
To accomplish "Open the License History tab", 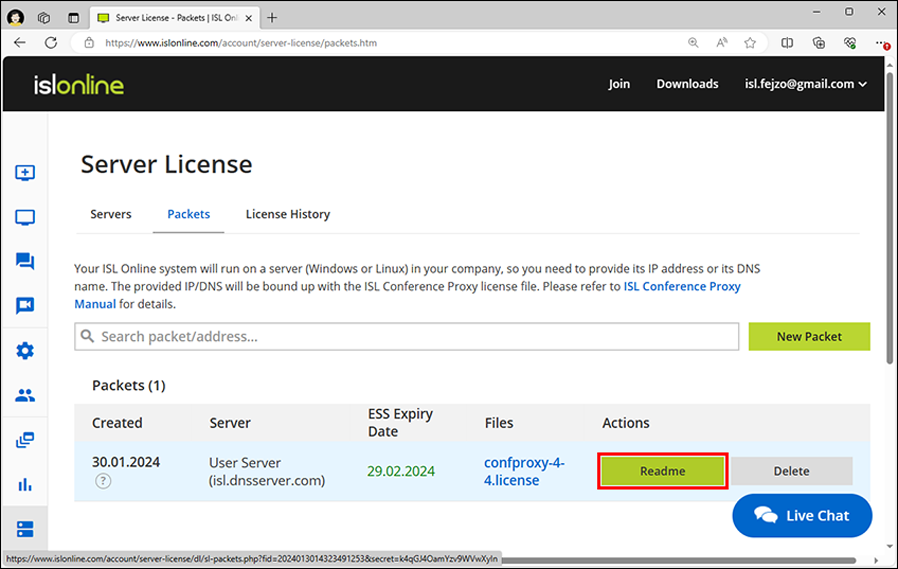I will click(x=288, y=214).
